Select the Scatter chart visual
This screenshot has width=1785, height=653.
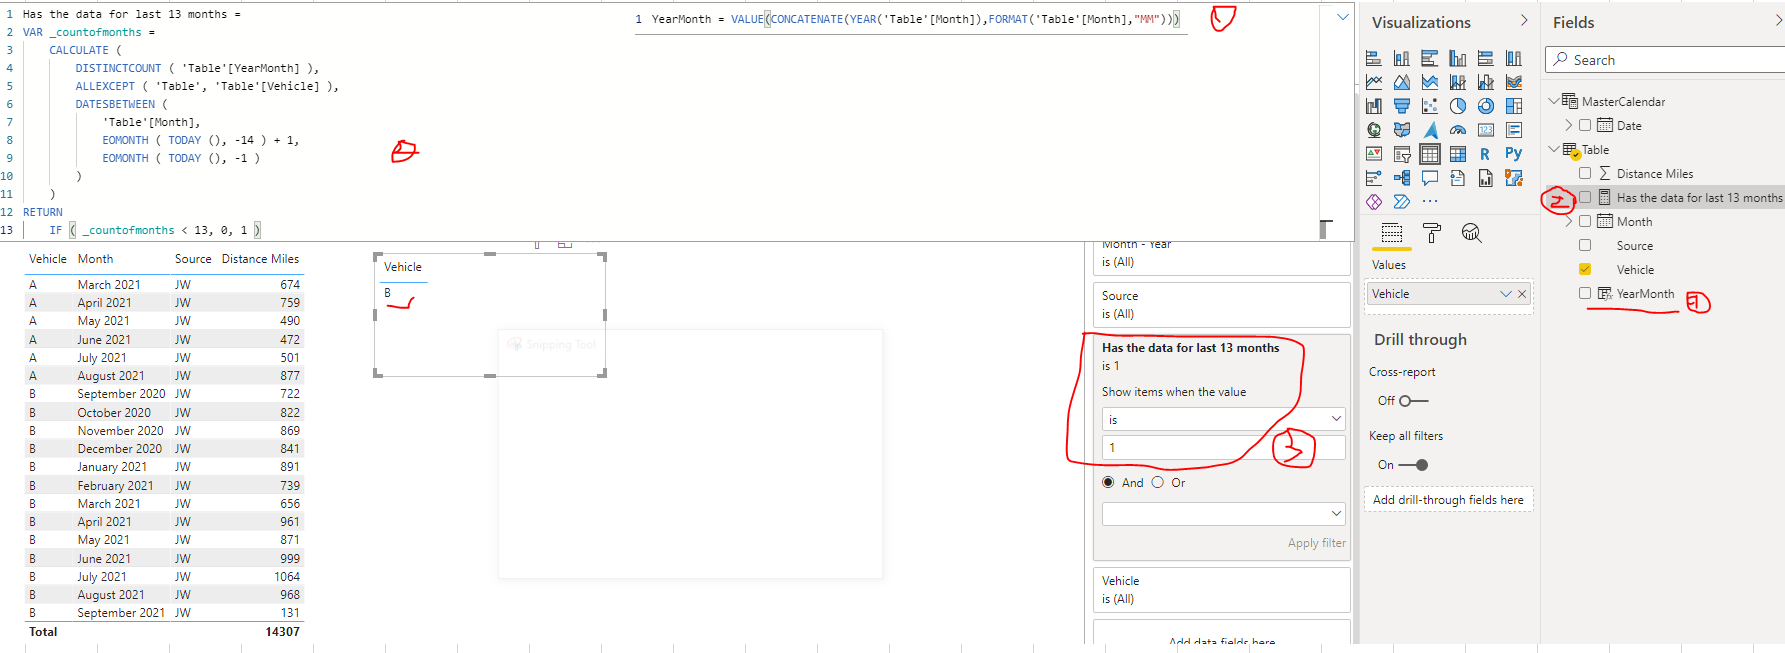pyautogui.click(x=1430, y=106)
